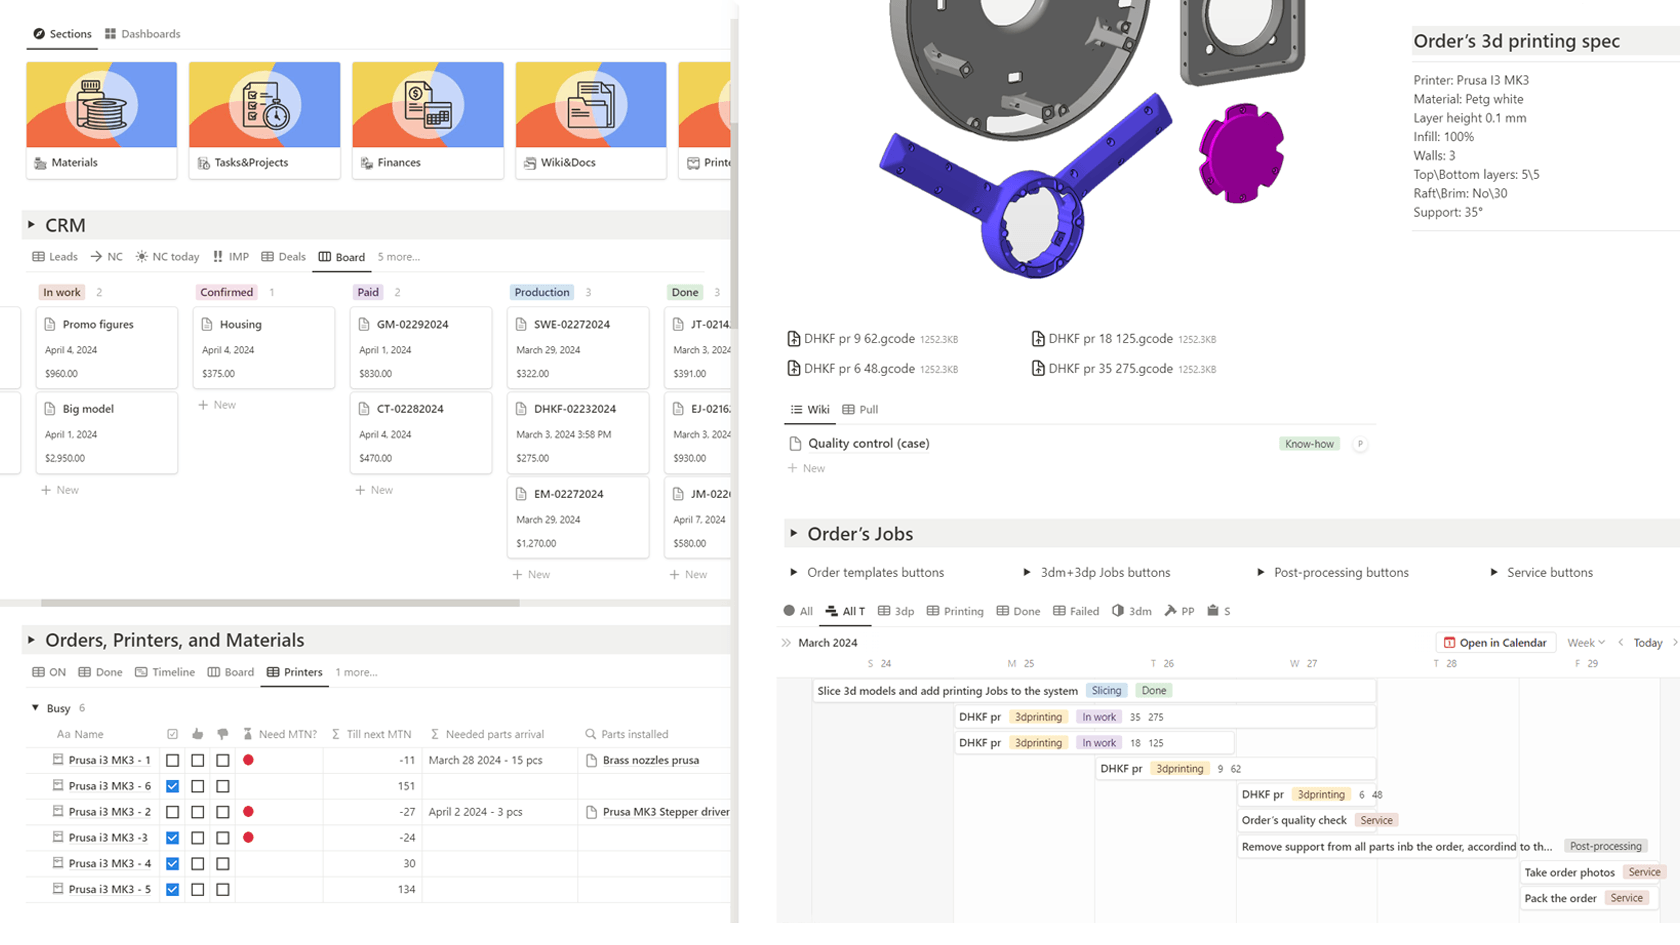Viewport: 1680px width, 945px height.
Task: Click the Today button in the timeline
Action: (1647, 643)
